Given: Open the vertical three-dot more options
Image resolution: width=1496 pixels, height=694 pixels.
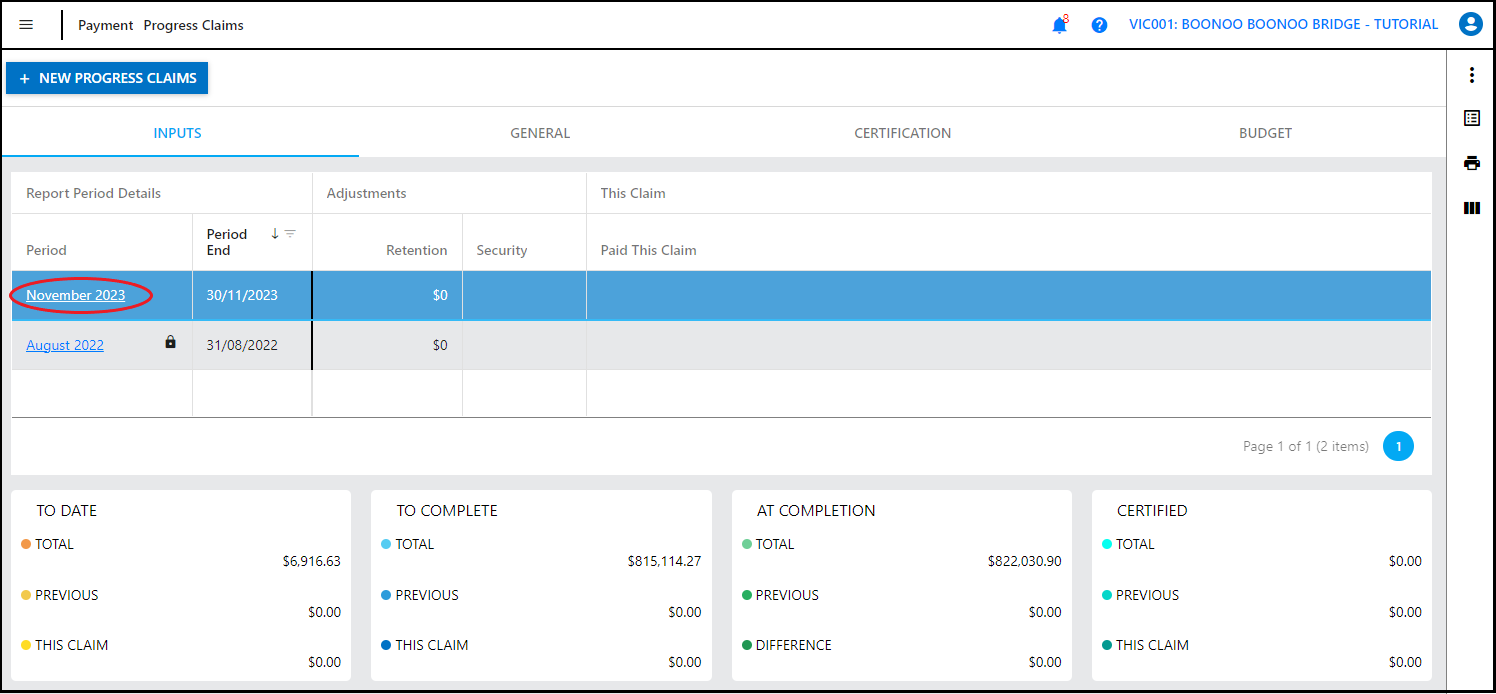Looking at the screenshot, I should (1471, 75).
